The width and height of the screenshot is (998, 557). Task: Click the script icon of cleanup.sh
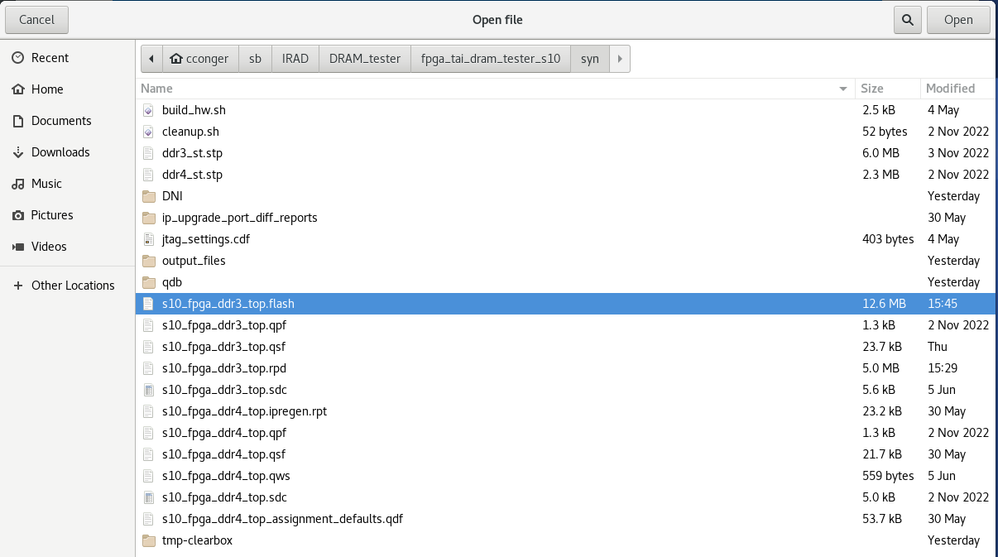(148, 132)
